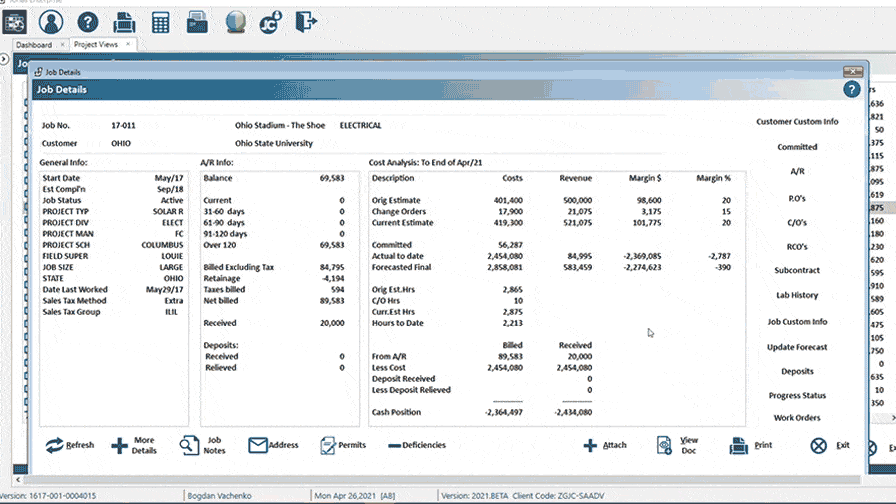Open Work Orders

point(797,418)
